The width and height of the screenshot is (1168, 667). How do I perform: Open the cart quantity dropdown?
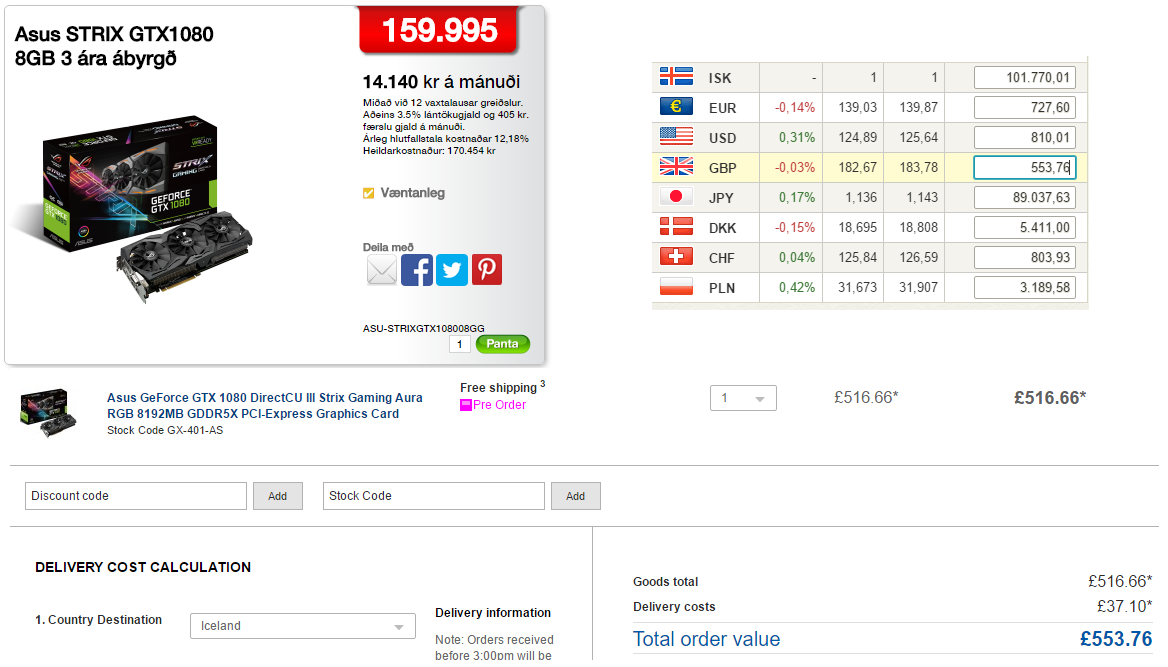tap(743, 398)
